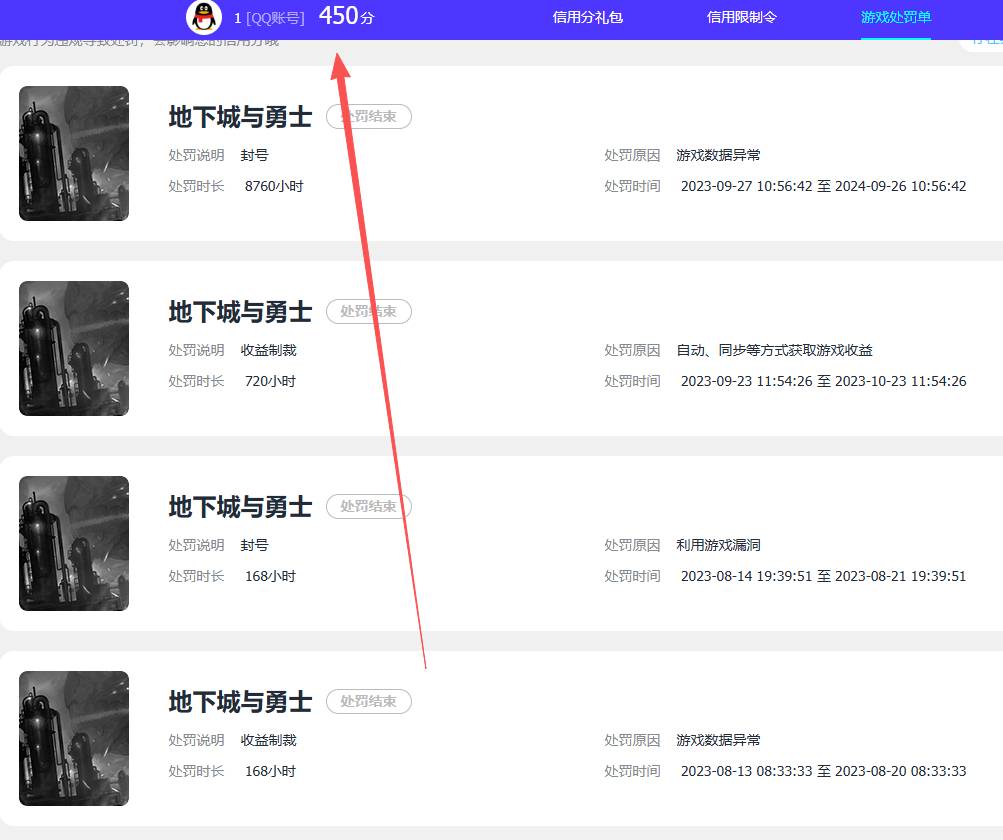Screen dimensions: 1003x840
Task: Click 处罚结束 badge on the 利用游戏漏洞 card
Action: [x=369, y=507]
